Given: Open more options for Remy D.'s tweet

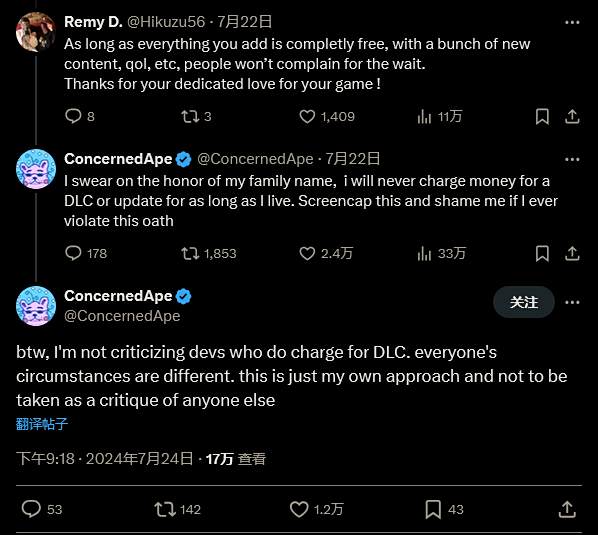Looking at the screenshot, I should tap(572, 22).
